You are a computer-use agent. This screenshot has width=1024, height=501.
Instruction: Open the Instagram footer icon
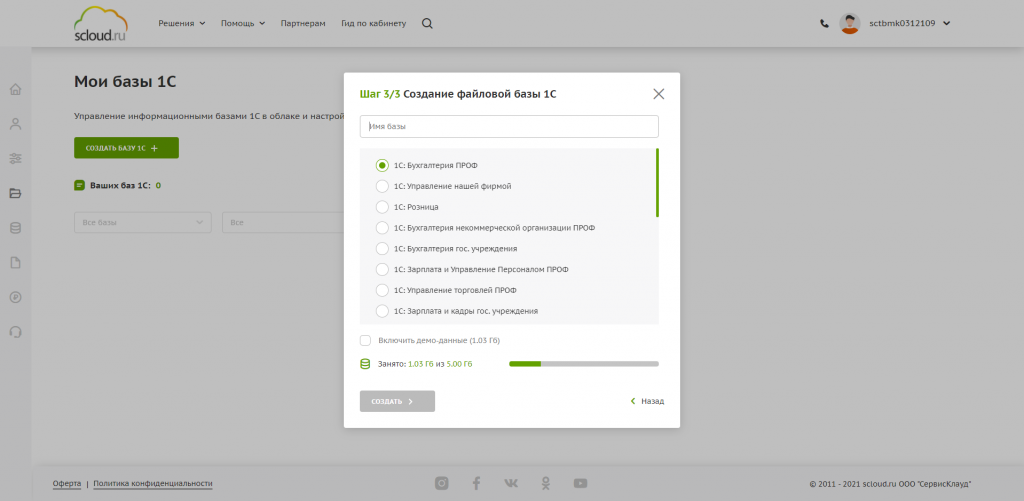coord(441,483)
